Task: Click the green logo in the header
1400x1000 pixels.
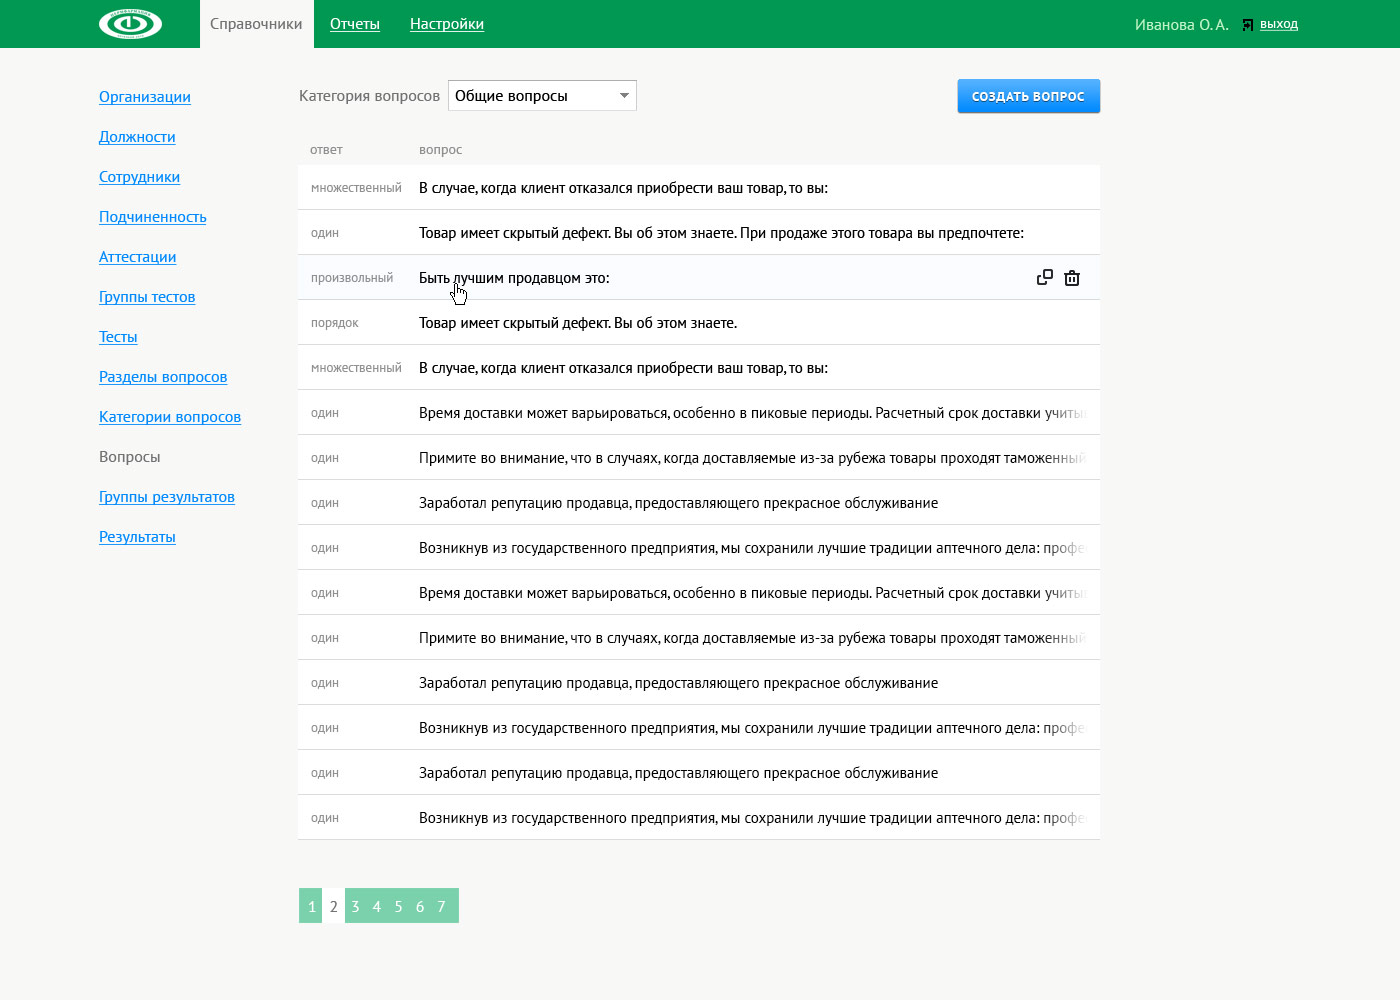Action: (130, 24)
